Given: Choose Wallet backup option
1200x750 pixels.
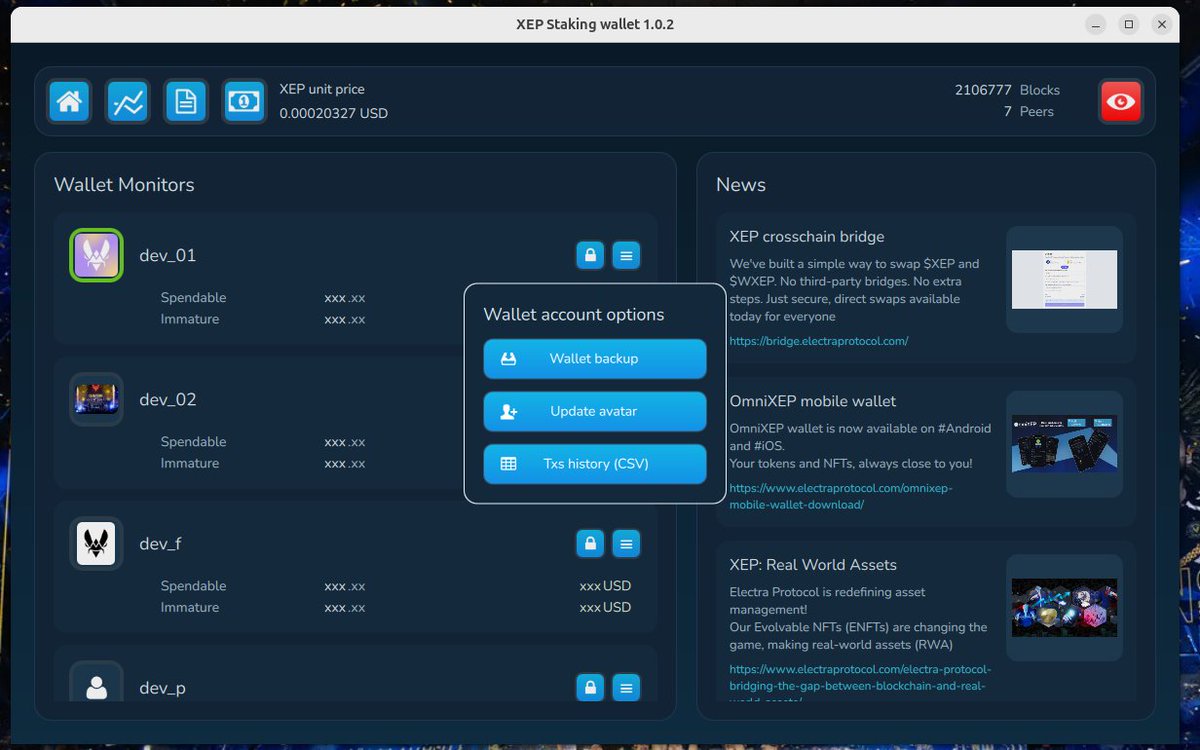Looking at the screenshot, I should coord(595,358).
